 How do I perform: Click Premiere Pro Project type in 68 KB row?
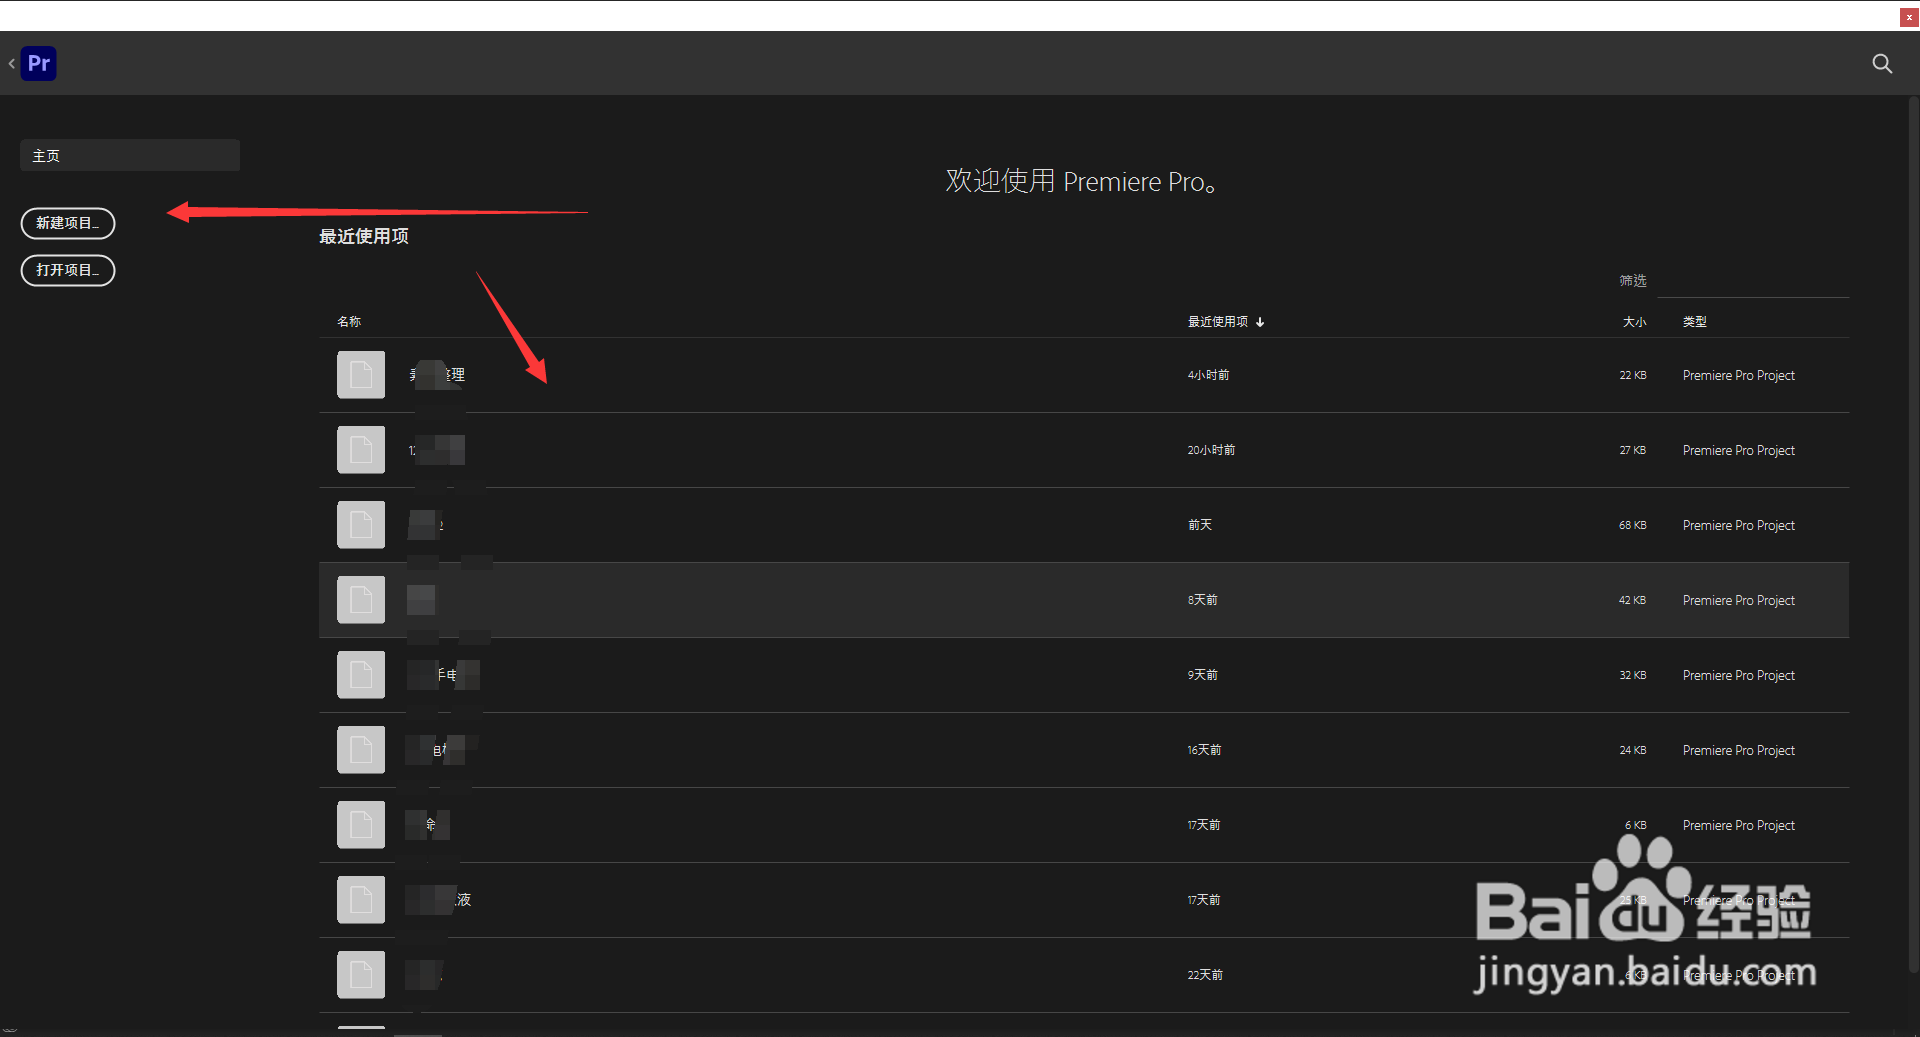(x=1739, y=525)
